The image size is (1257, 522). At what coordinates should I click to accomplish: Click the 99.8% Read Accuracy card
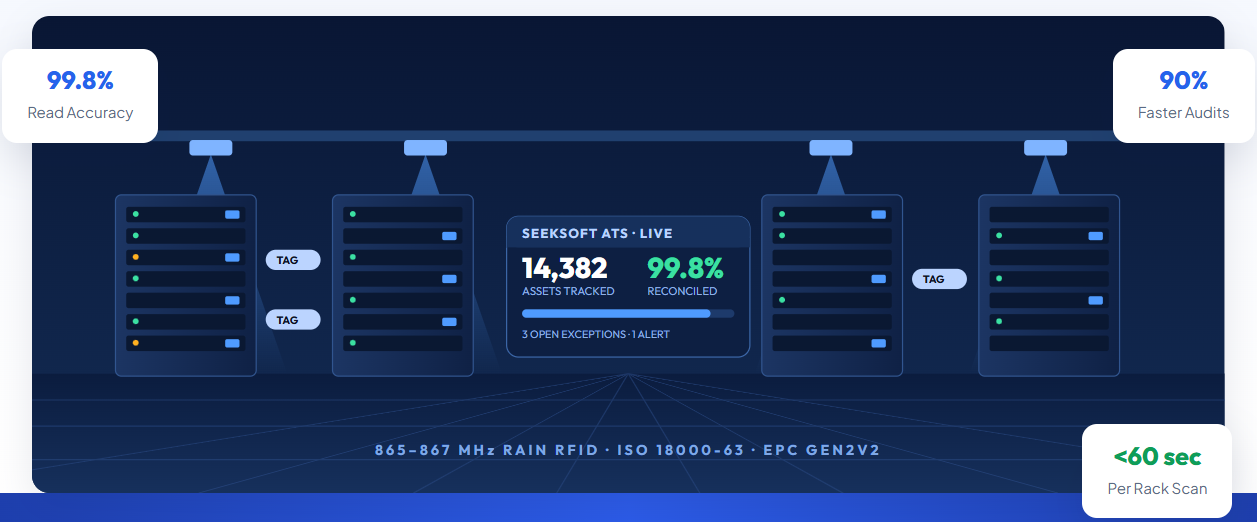pos(80,96)
